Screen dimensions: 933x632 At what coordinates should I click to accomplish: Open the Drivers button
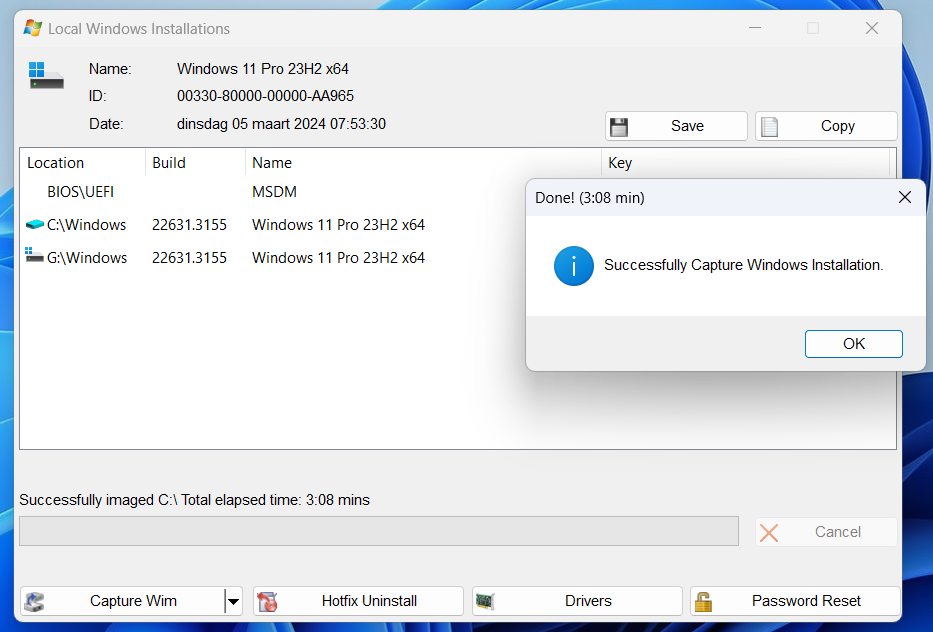(x=577, y=601)
